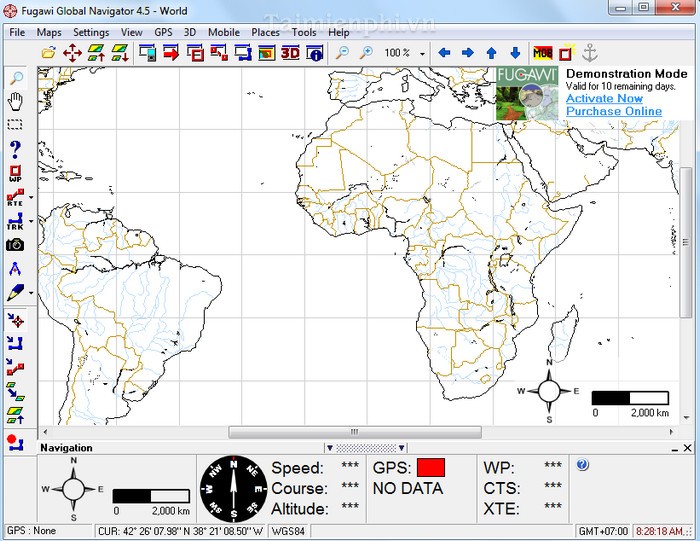Open the Help menu
Image resolution: width=700 pixels, height=541 pixels.
(338, 32)
